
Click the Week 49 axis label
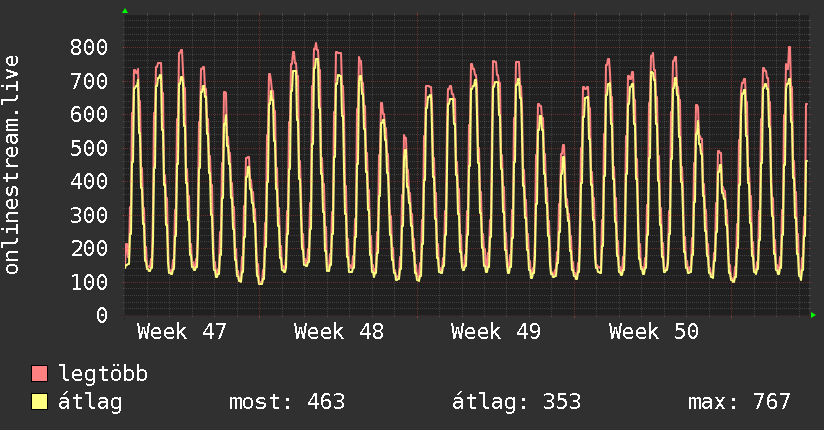point(496,332)
